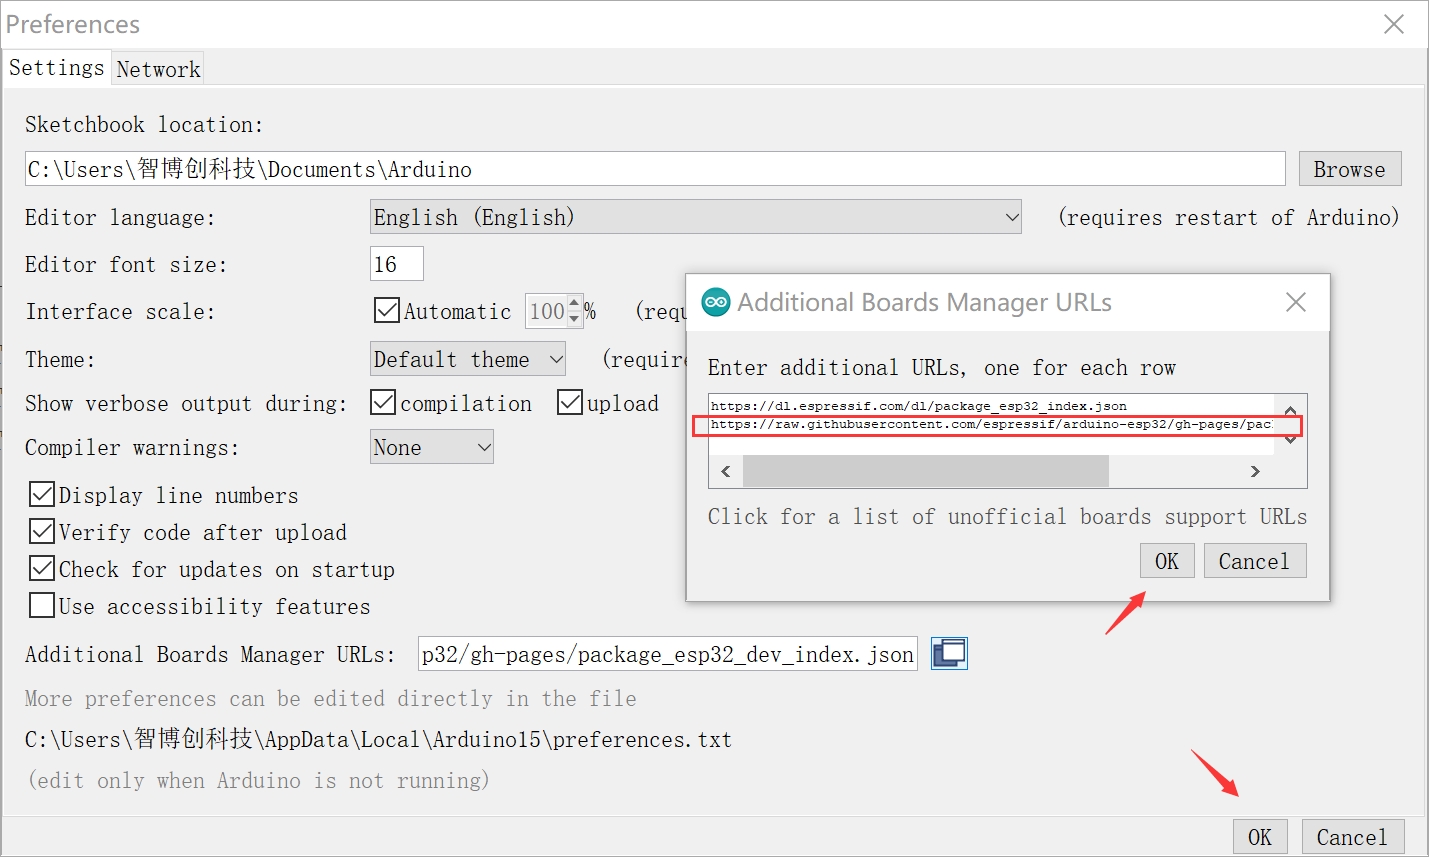The width and height of the screenshot is (1429, 857).
Task: Open the preferences.txt file path link
Action: pos(378,739)
